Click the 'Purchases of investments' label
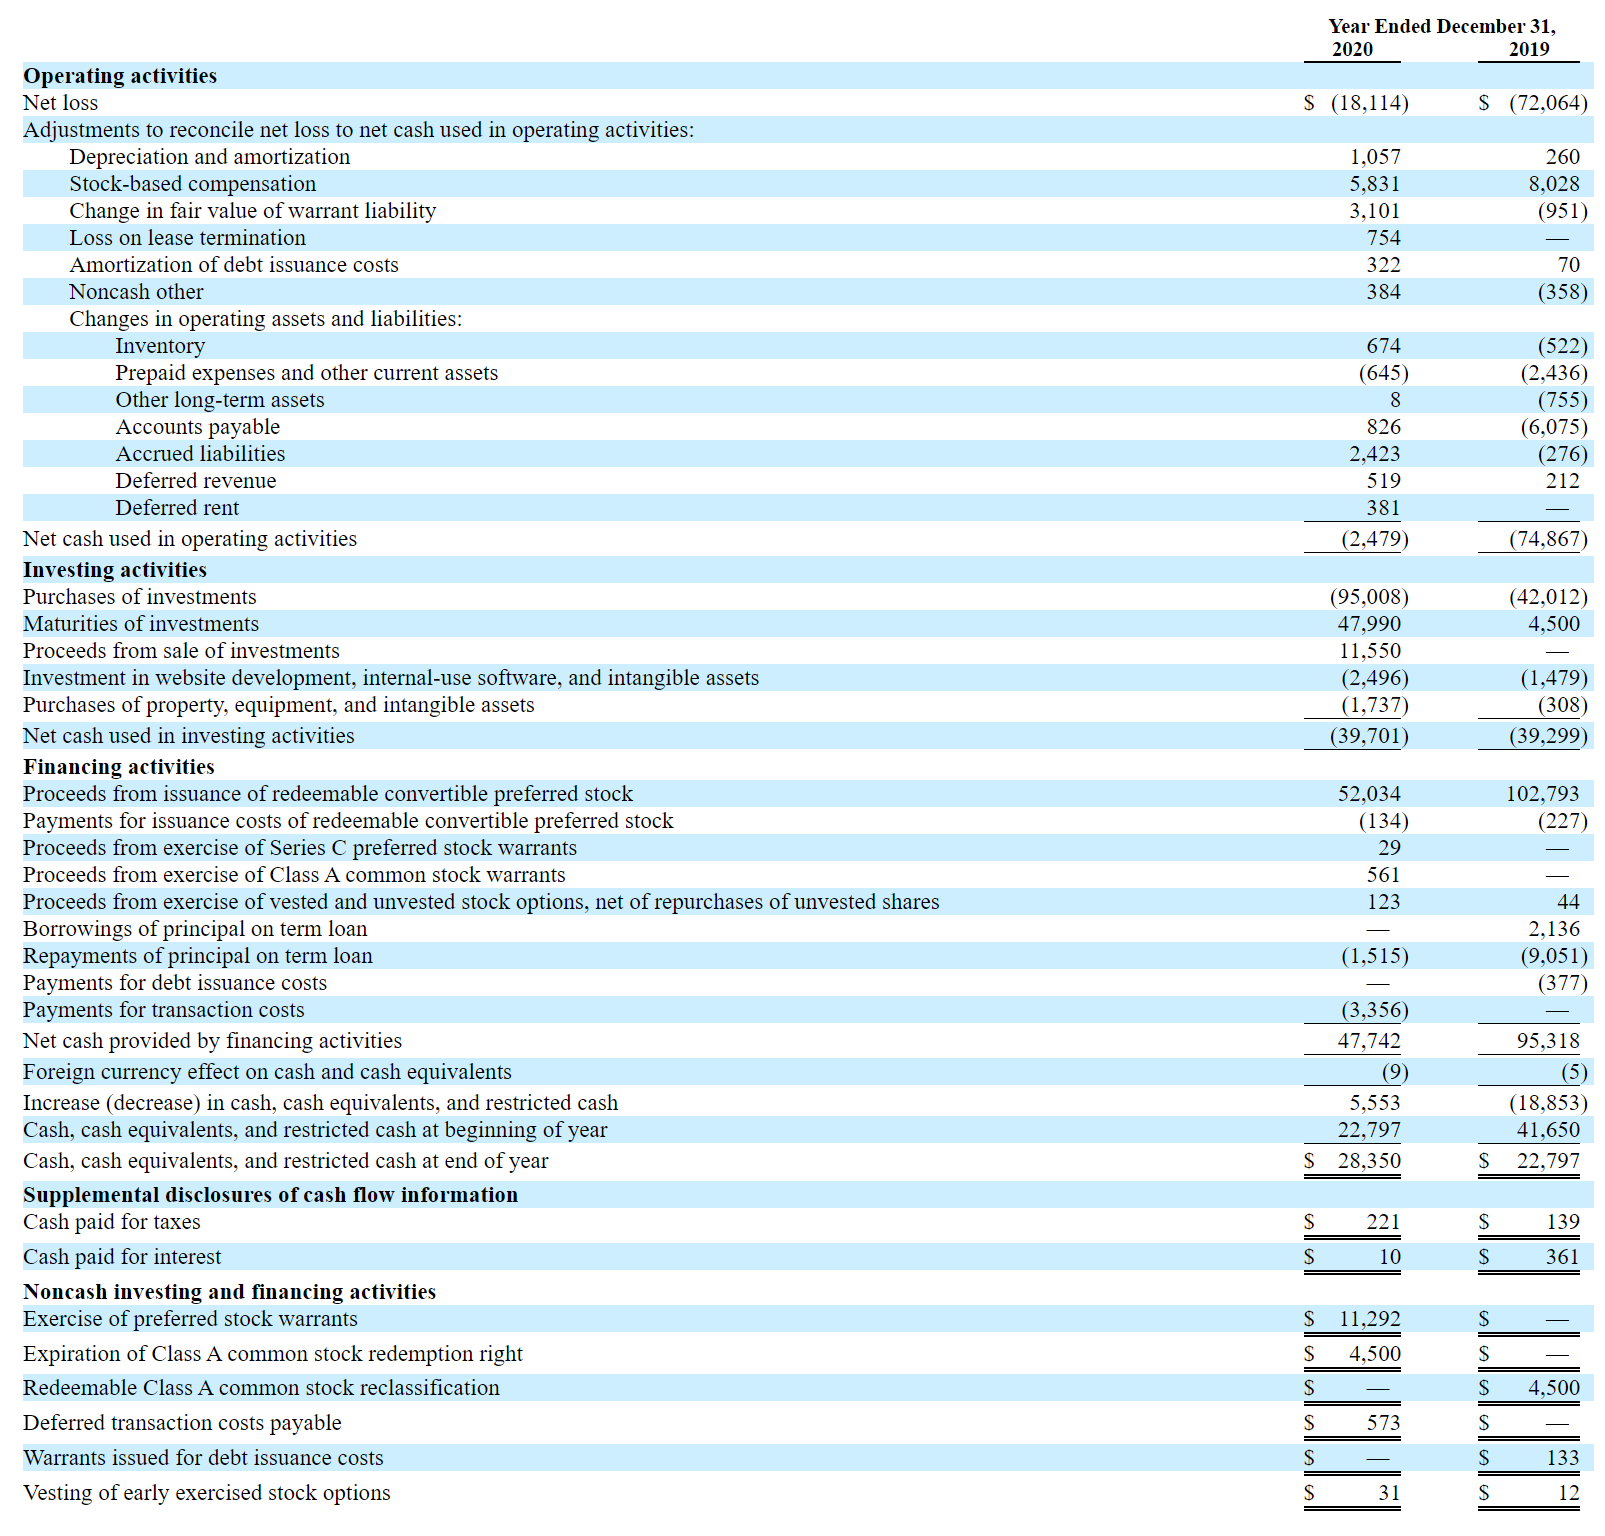This screenshot has width=1605, height=1536. 140,597
